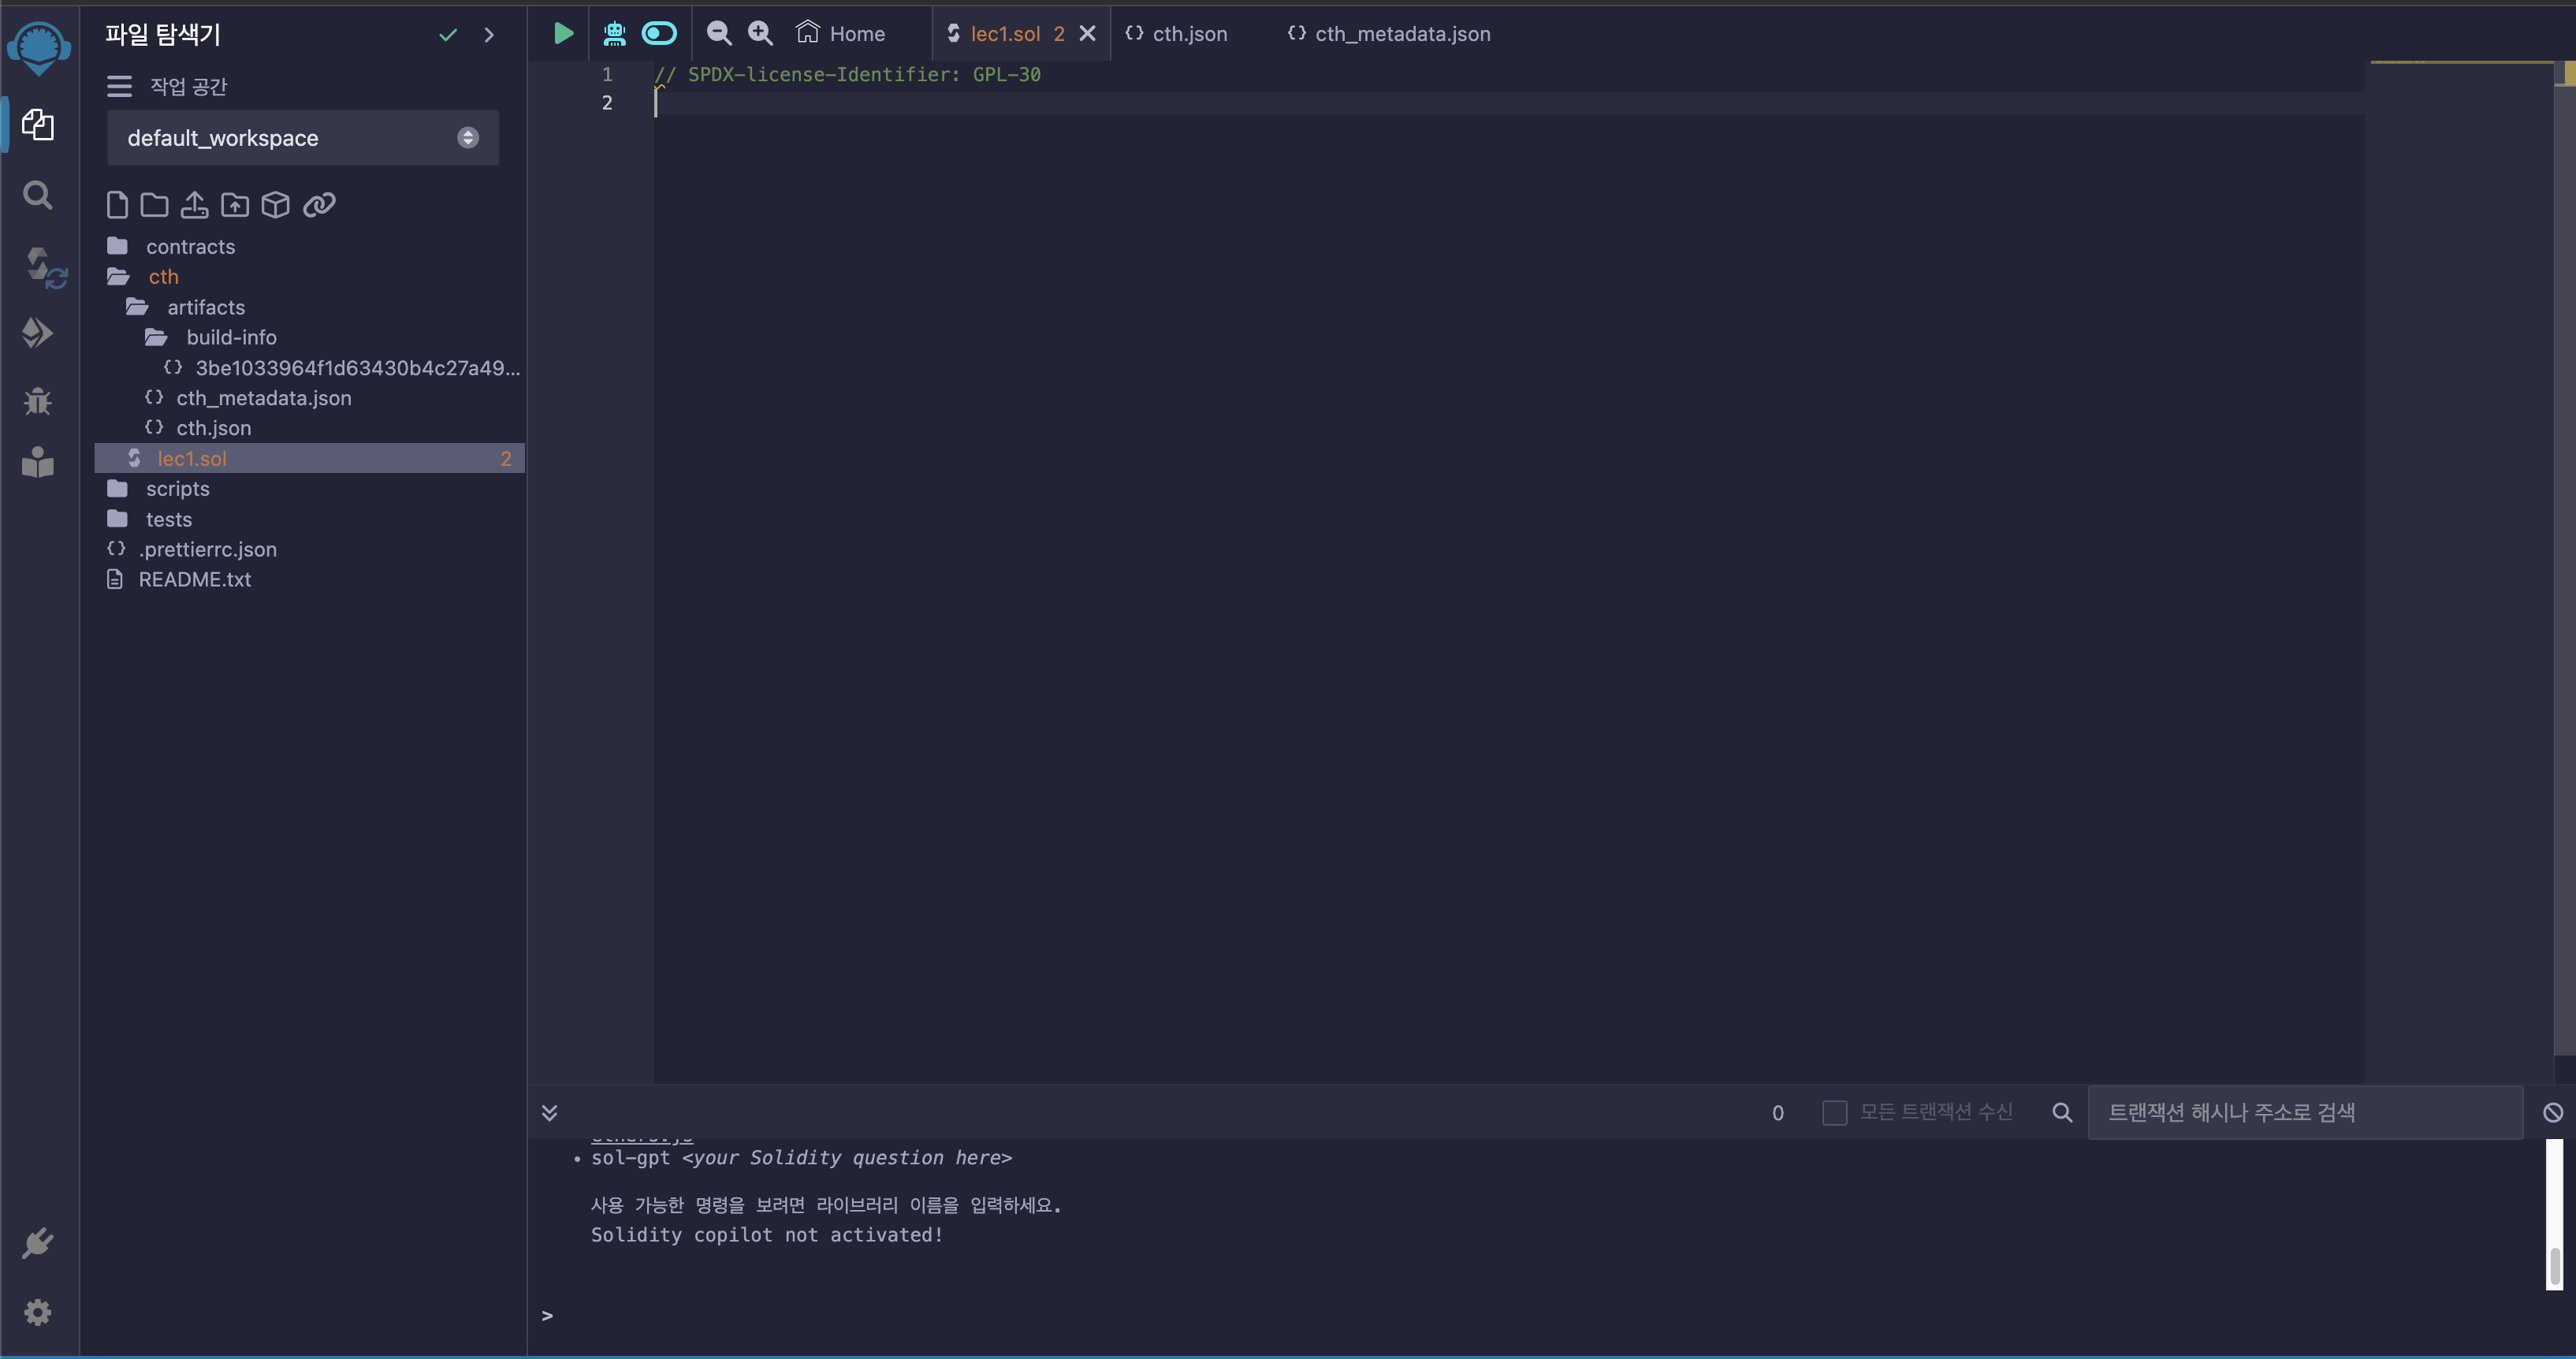This screenshot has height=1359, width=2576.
Task: Open the Solidity compiler panel
Action: coord(38,265)
